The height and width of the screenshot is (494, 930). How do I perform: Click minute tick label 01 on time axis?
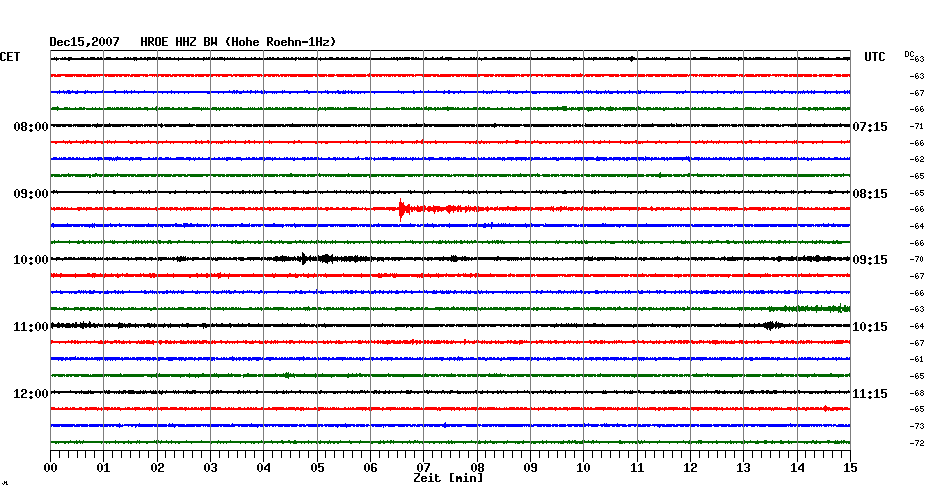pos(103,468)
